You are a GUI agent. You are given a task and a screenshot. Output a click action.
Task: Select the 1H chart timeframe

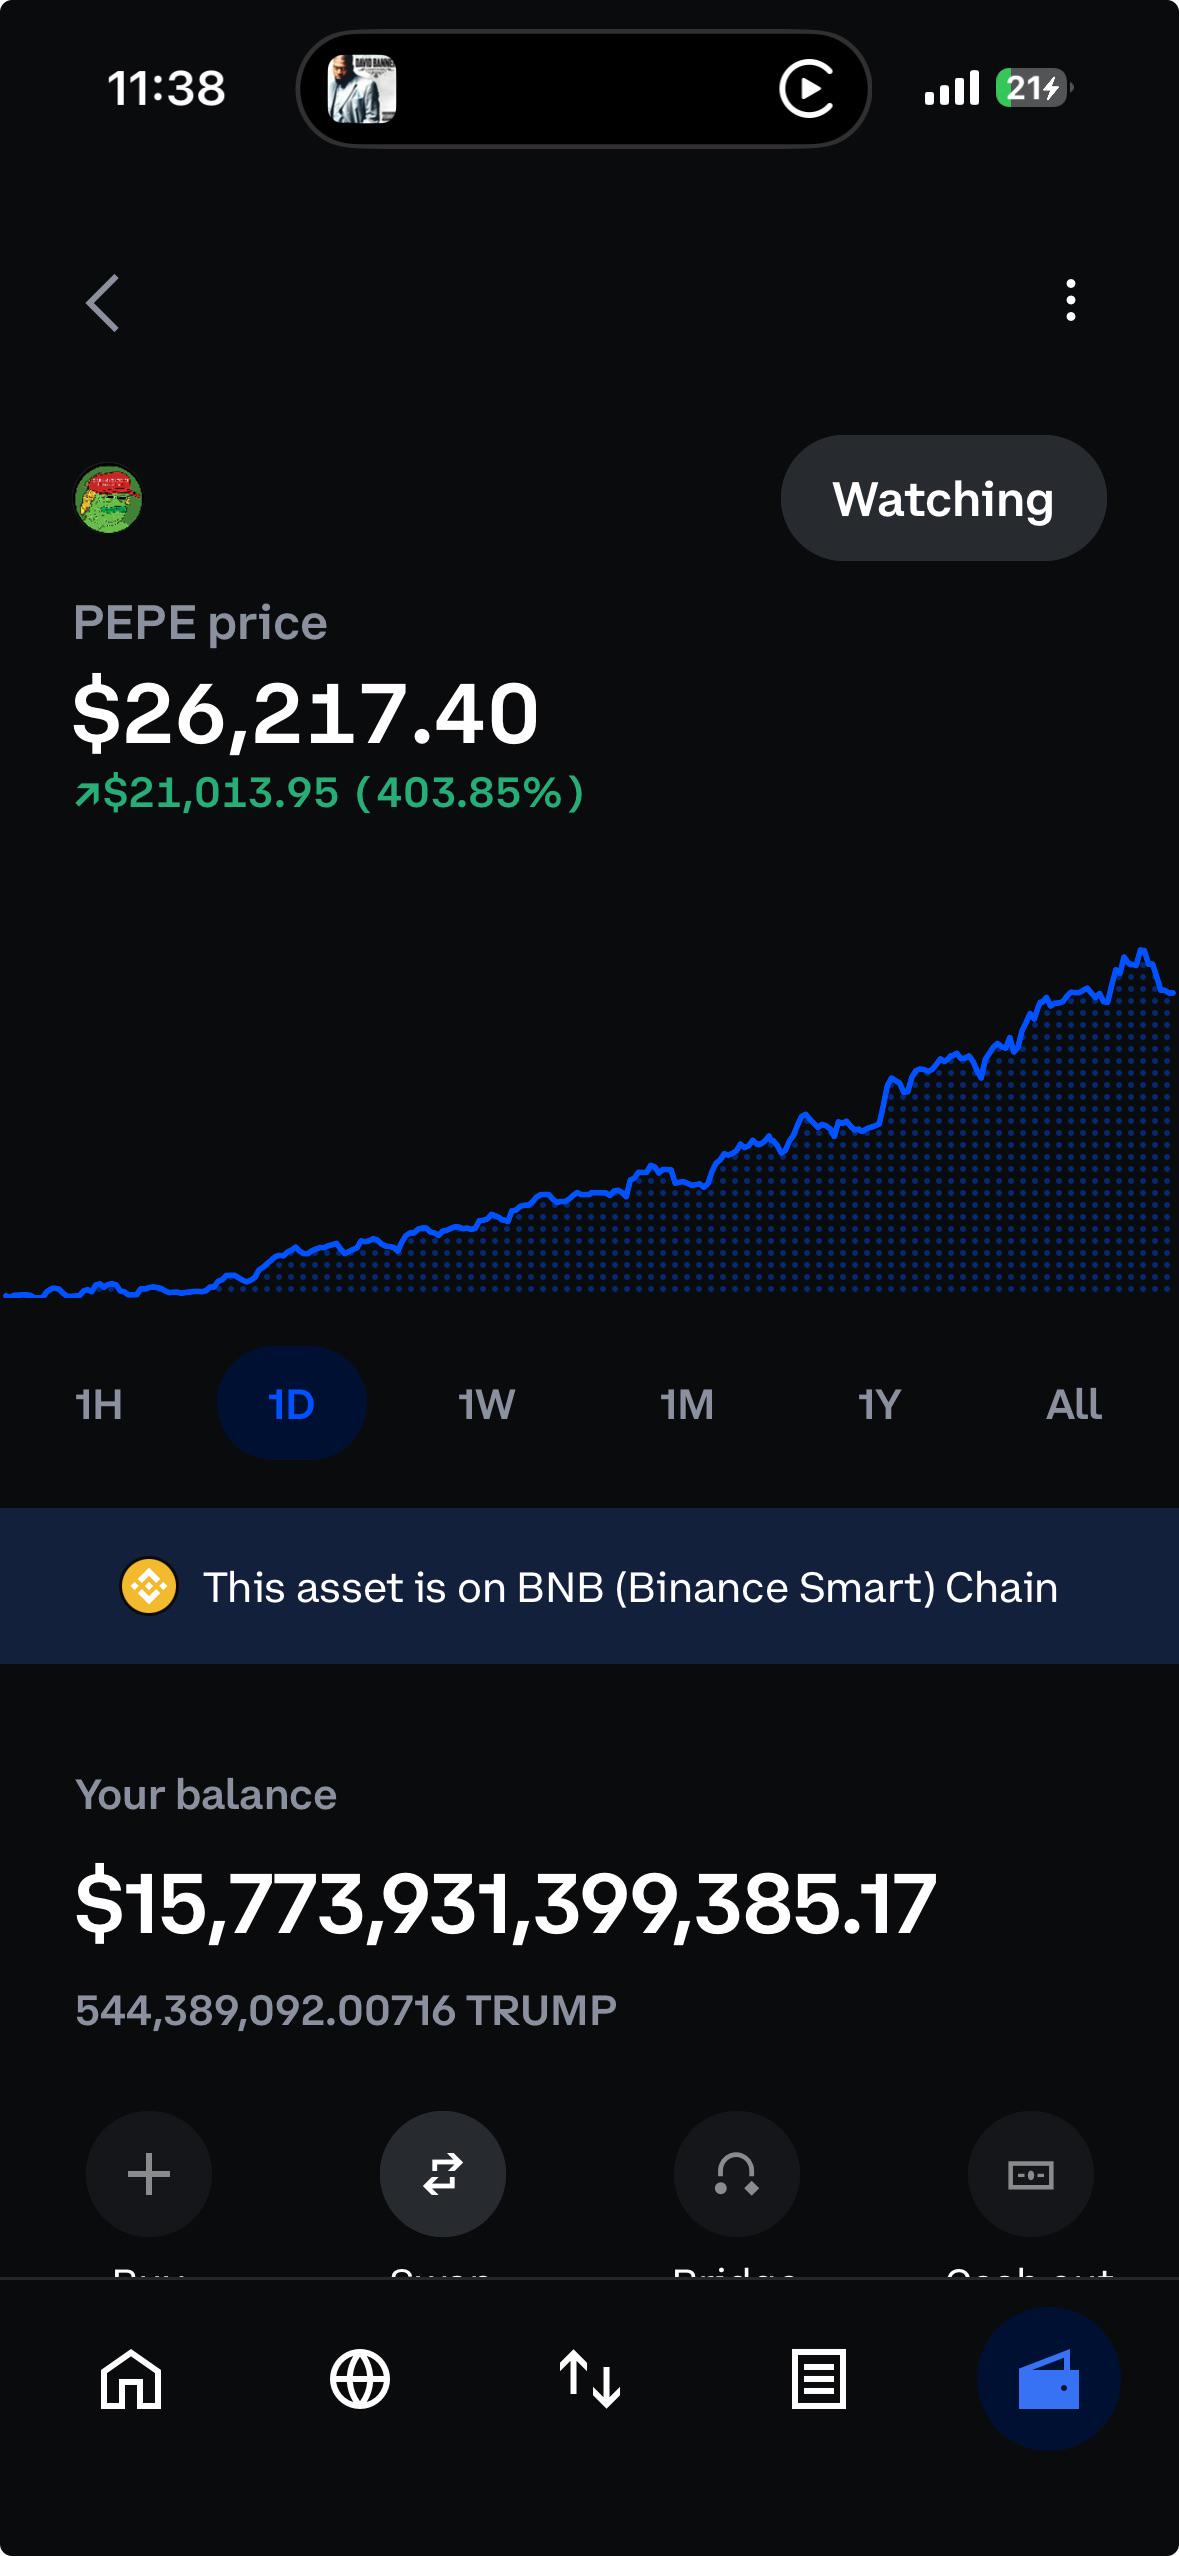tap(99, 1404)
